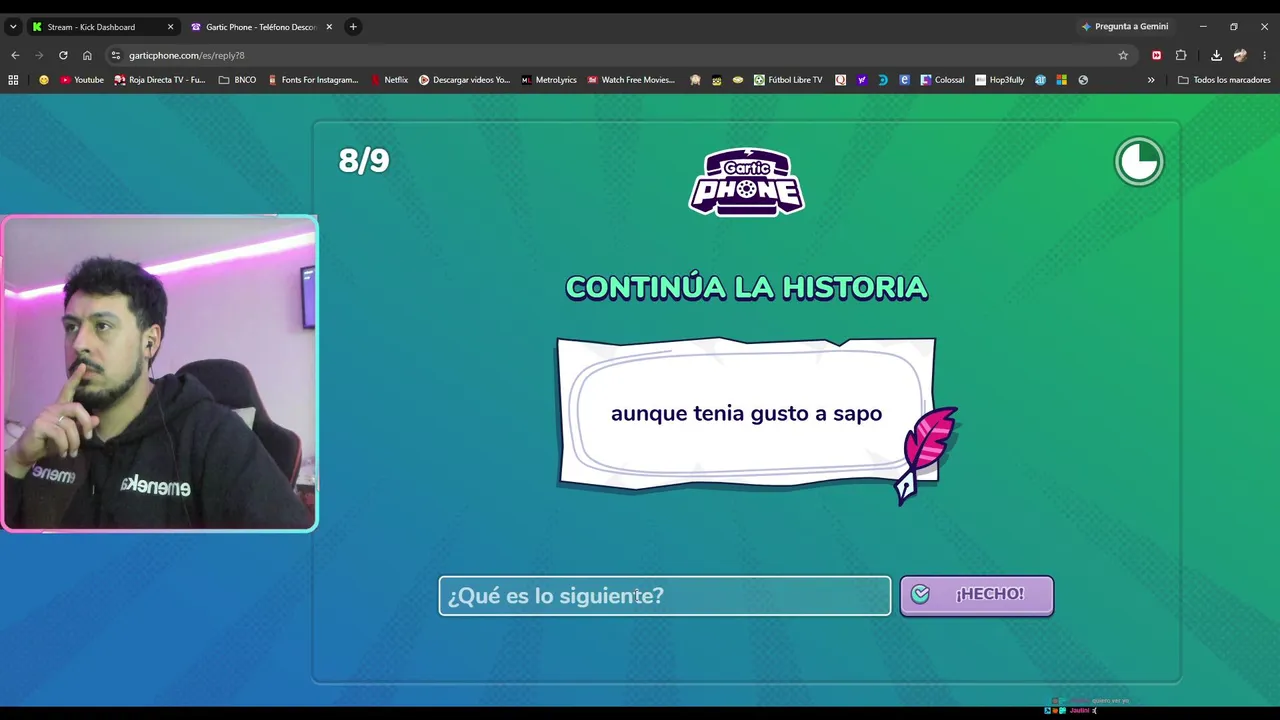Click the streamer webcam overlay

[x=159, y=373]
